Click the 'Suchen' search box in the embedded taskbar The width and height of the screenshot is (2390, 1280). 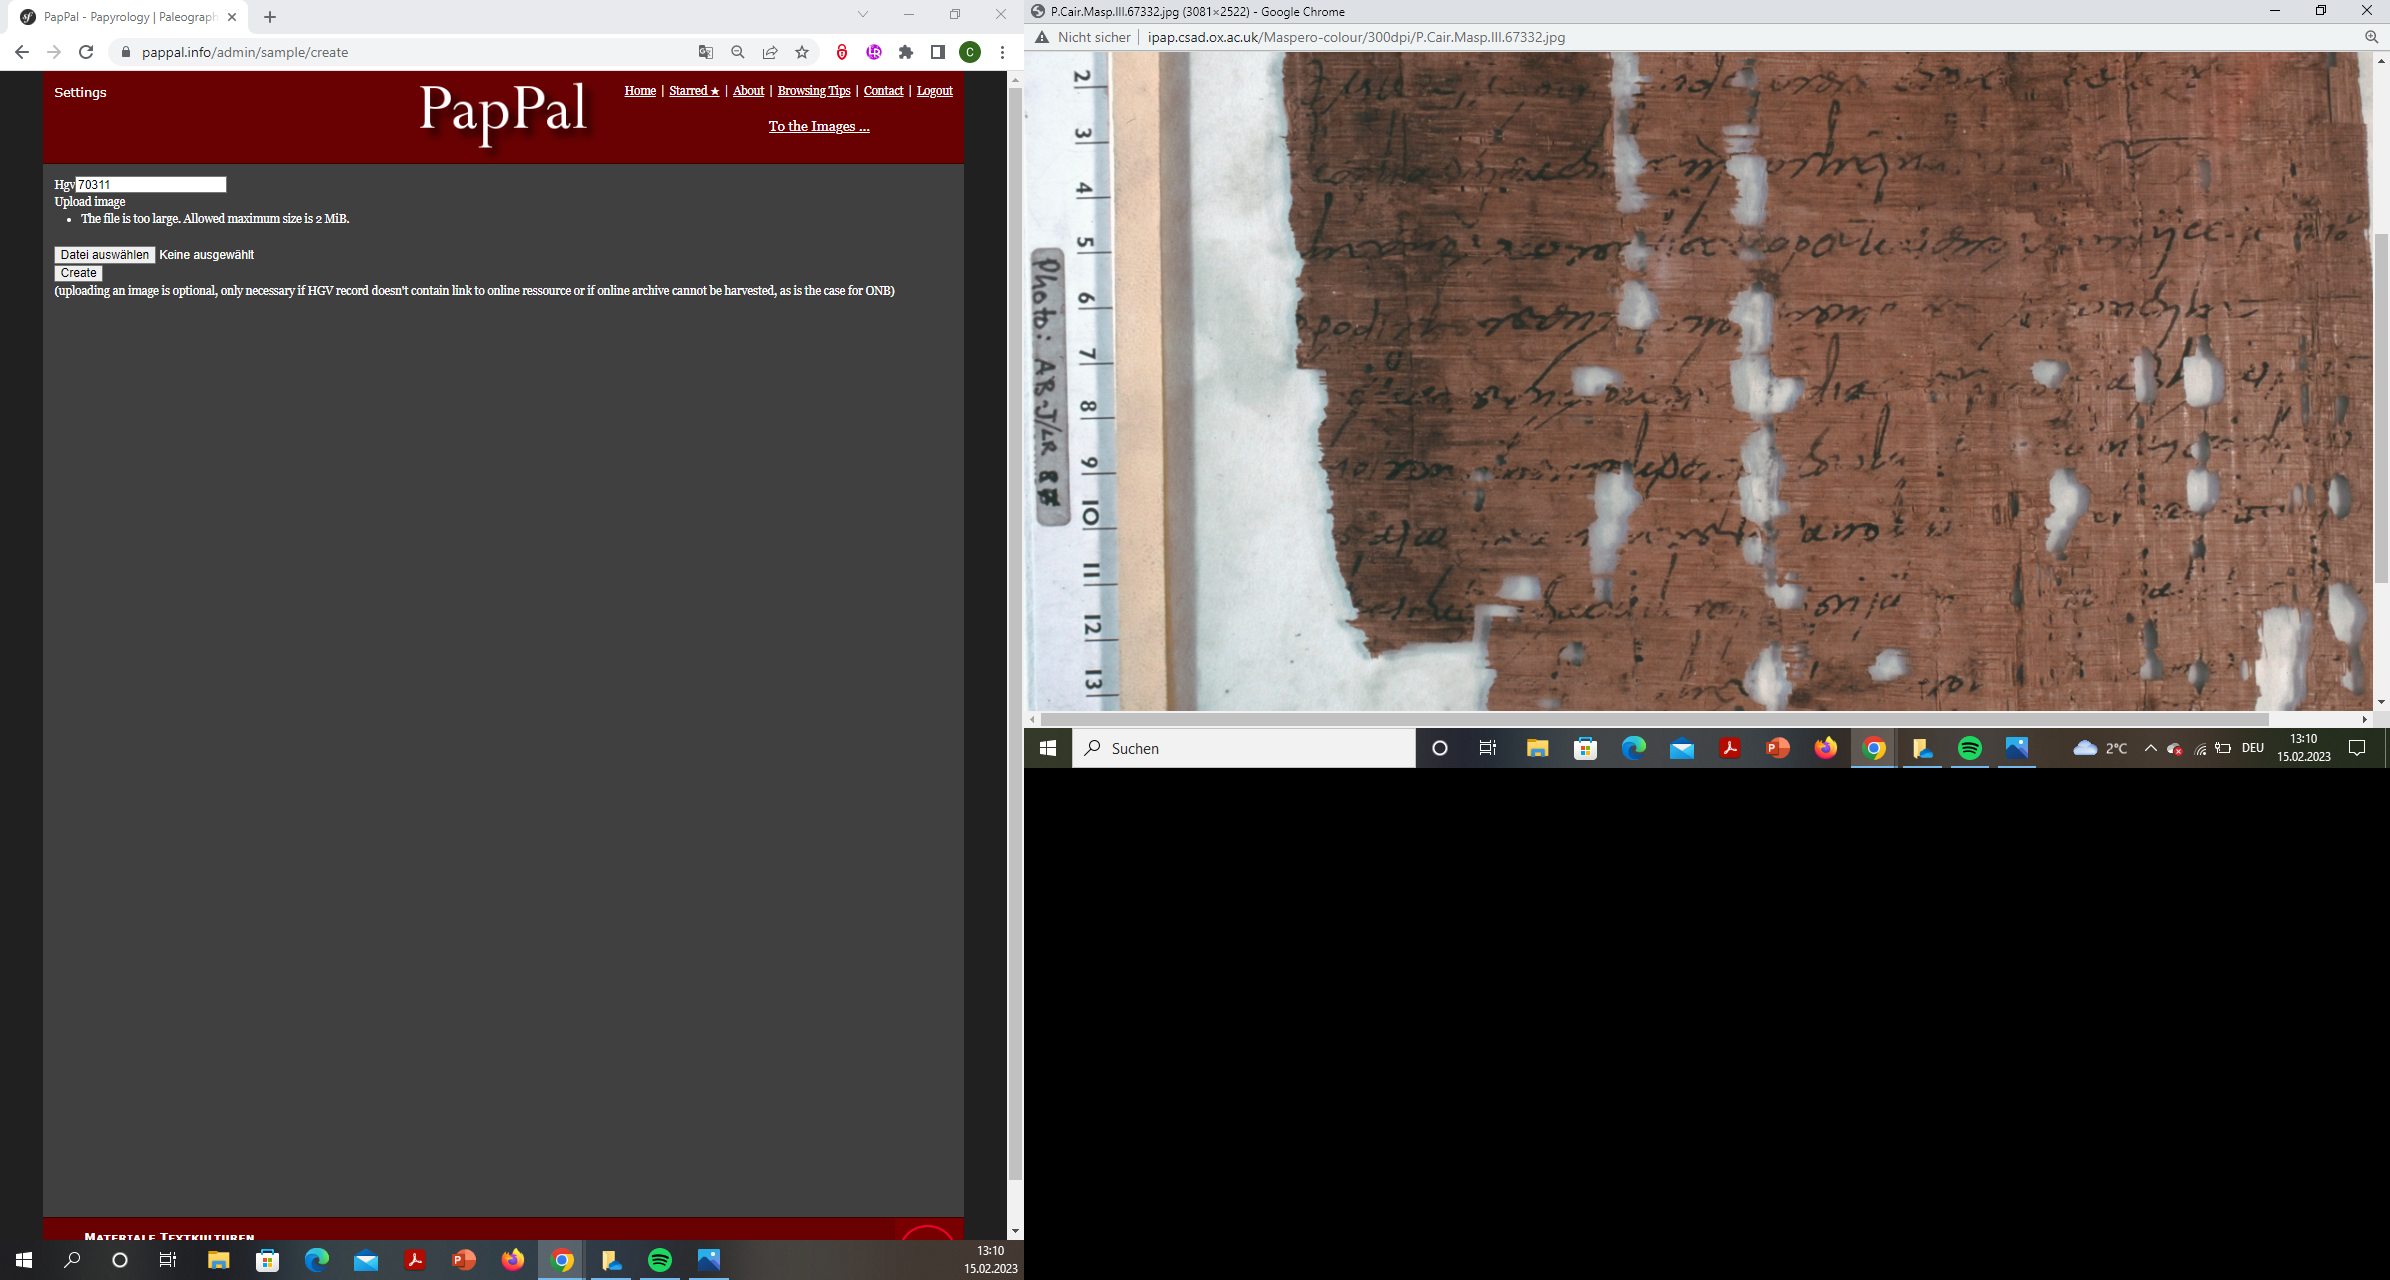(x=1244, y=748)
